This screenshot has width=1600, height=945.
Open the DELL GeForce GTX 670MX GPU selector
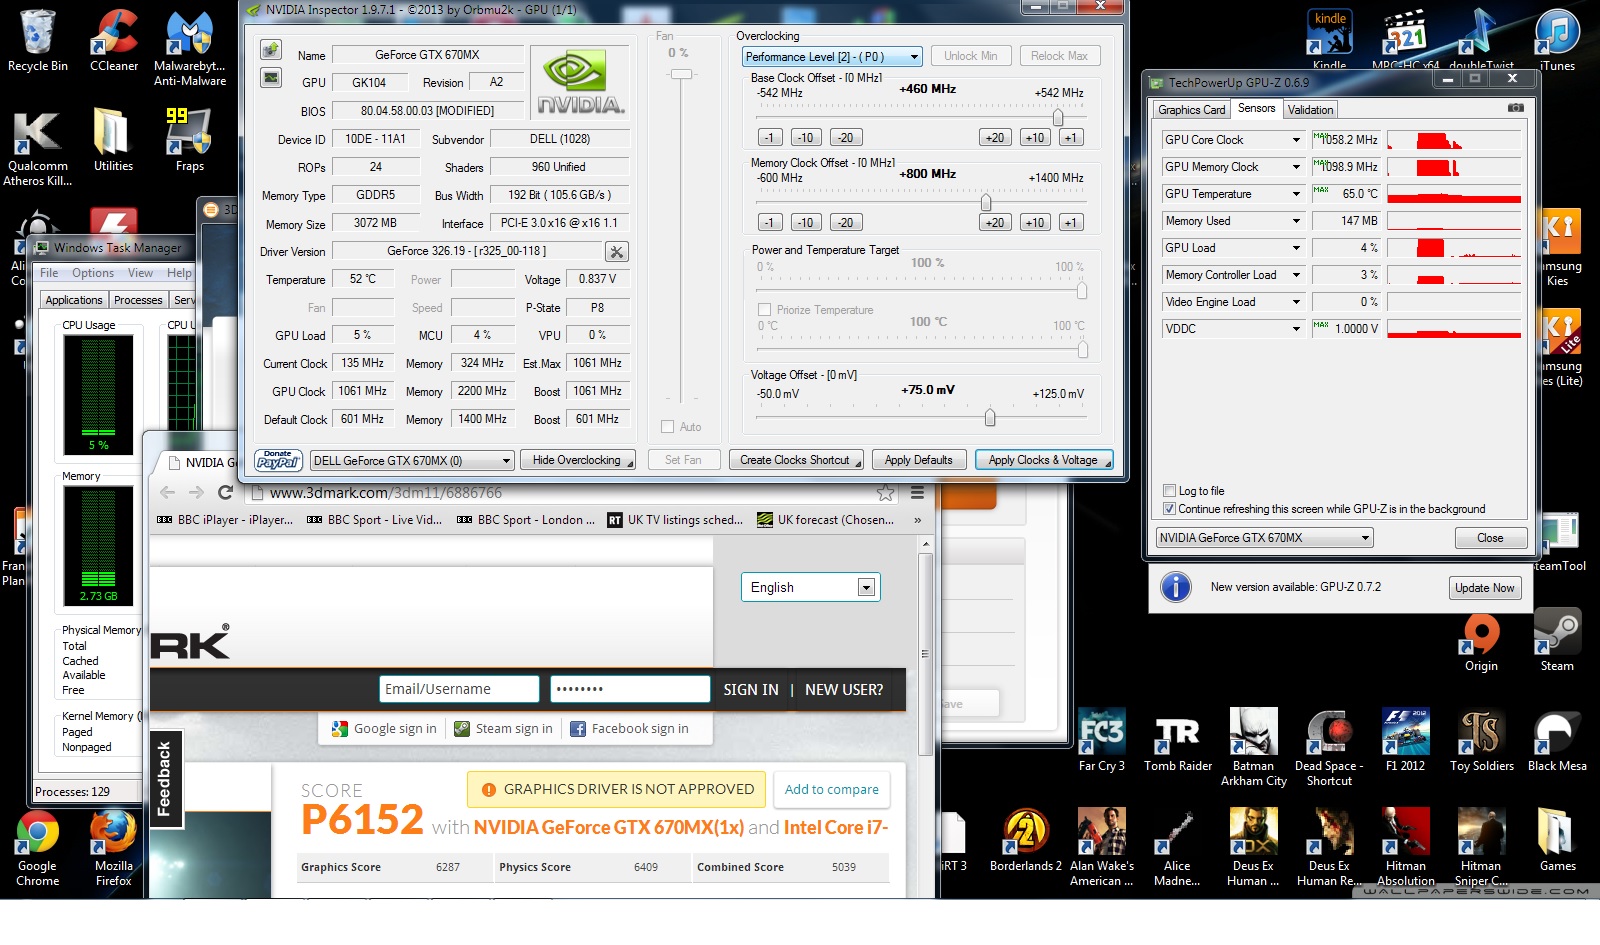pos(412,461)
